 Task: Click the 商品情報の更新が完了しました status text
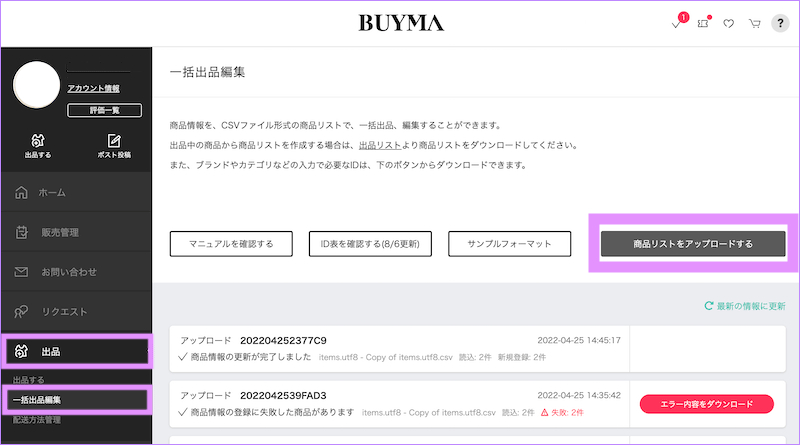251,357
